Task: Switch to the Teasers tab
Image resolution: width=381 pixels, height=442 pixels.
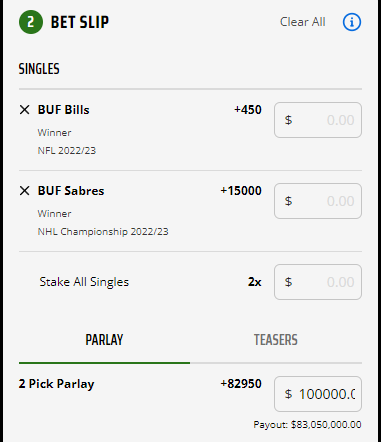Action: (276, 340)
